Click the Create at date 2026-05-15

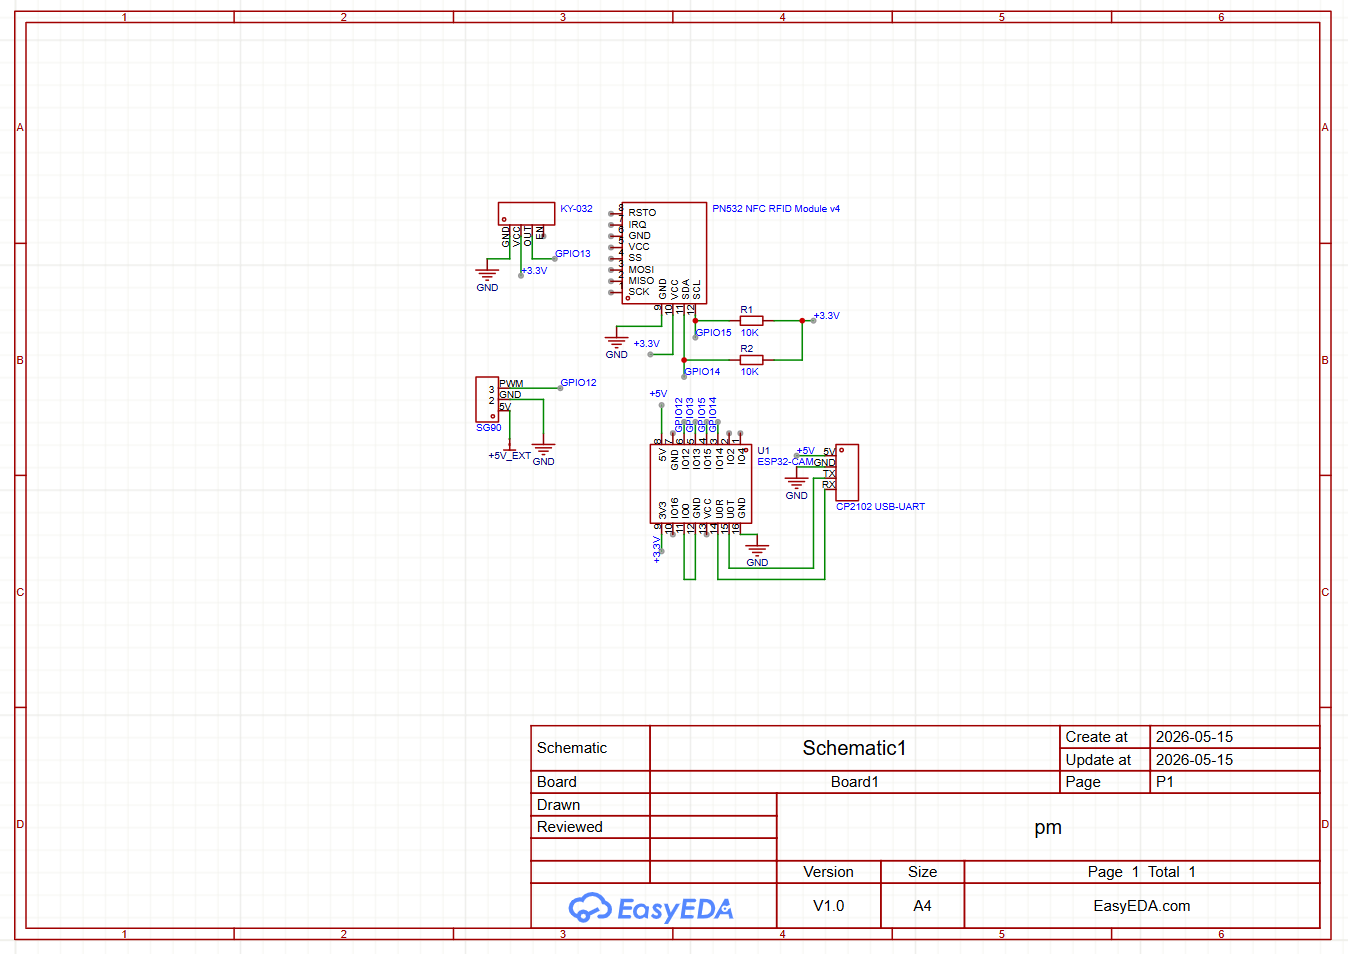pyautogui.click(x=1194, y=737)
